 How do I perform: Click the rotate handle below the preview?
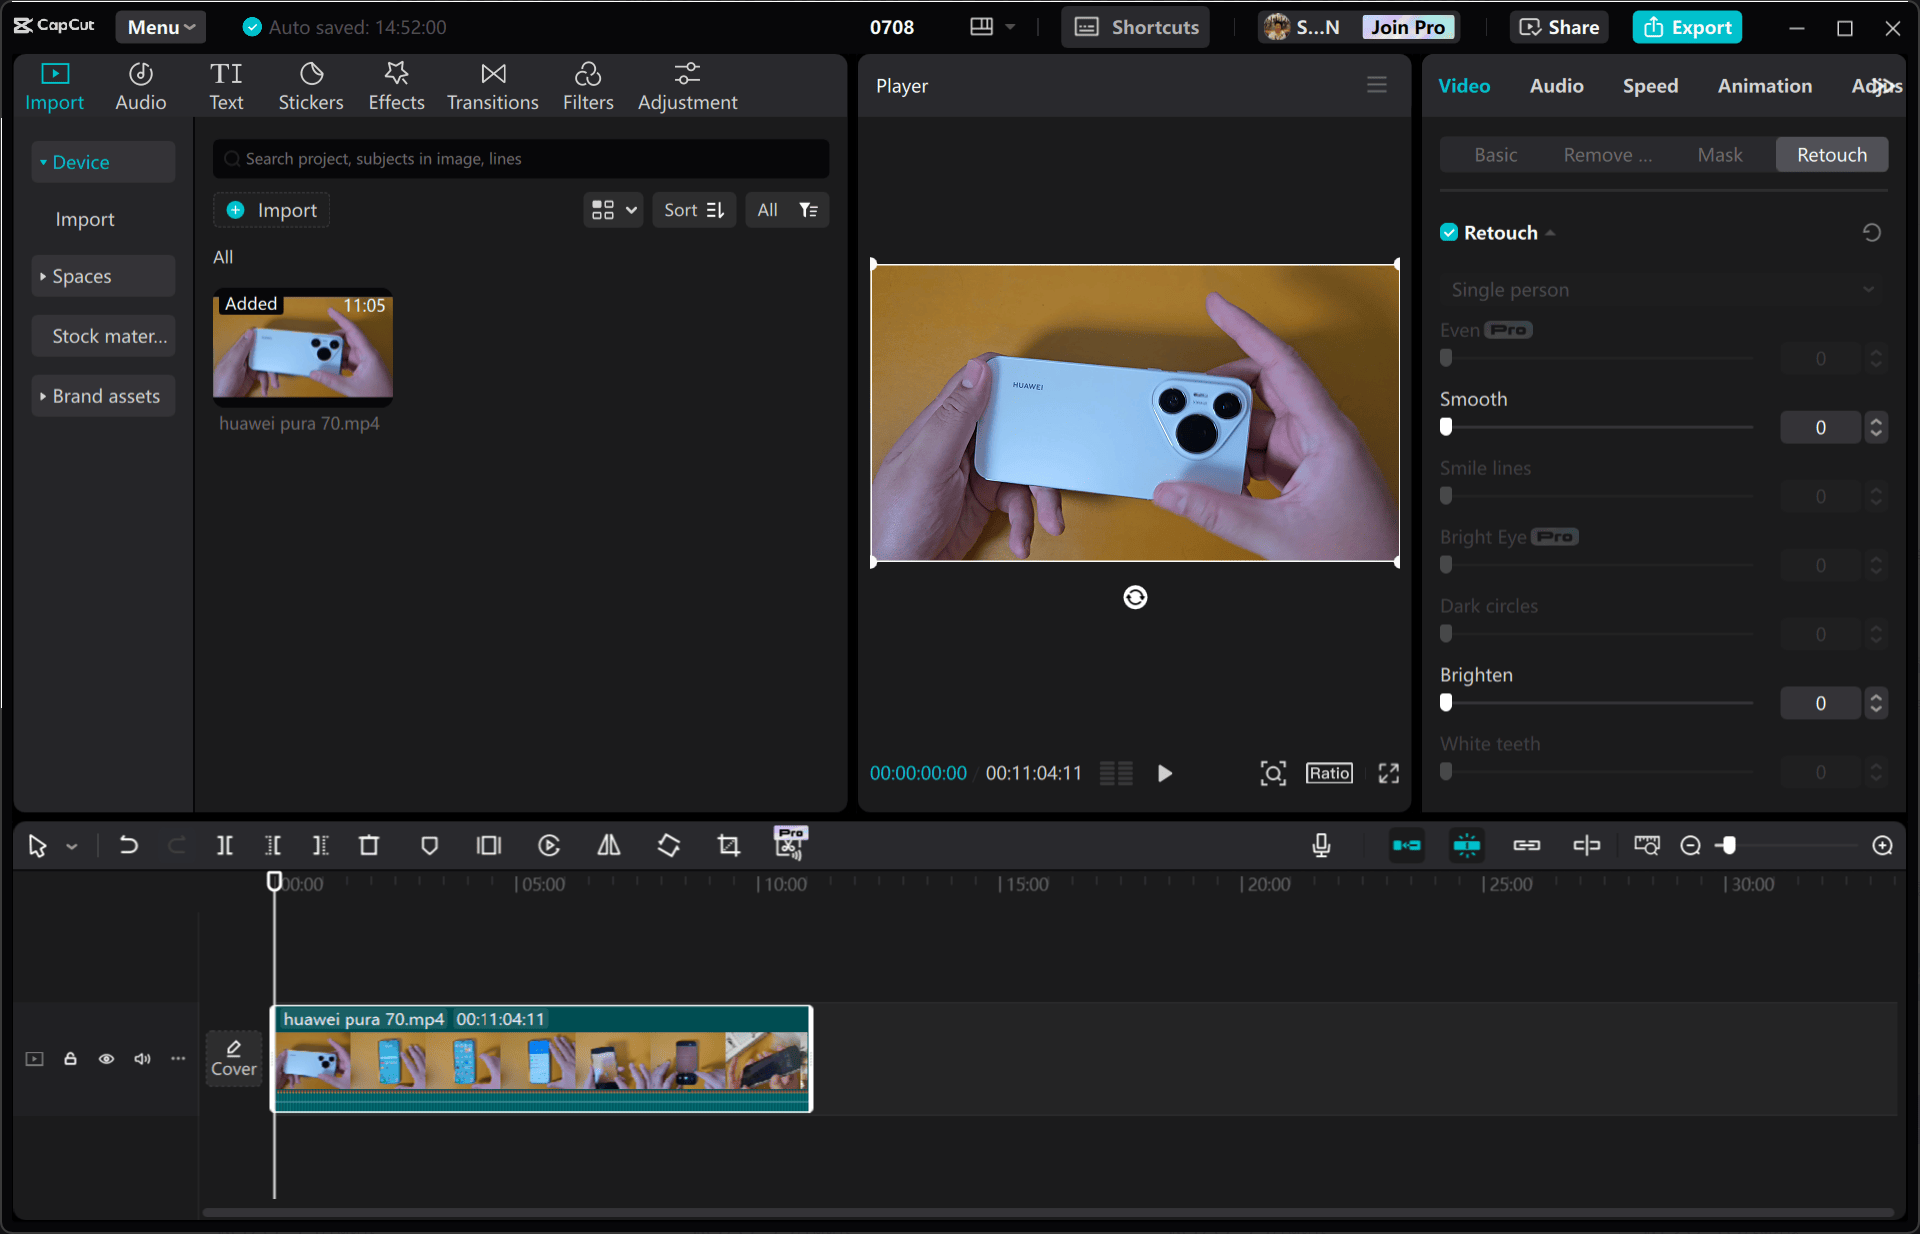(x=1135, y=598)
